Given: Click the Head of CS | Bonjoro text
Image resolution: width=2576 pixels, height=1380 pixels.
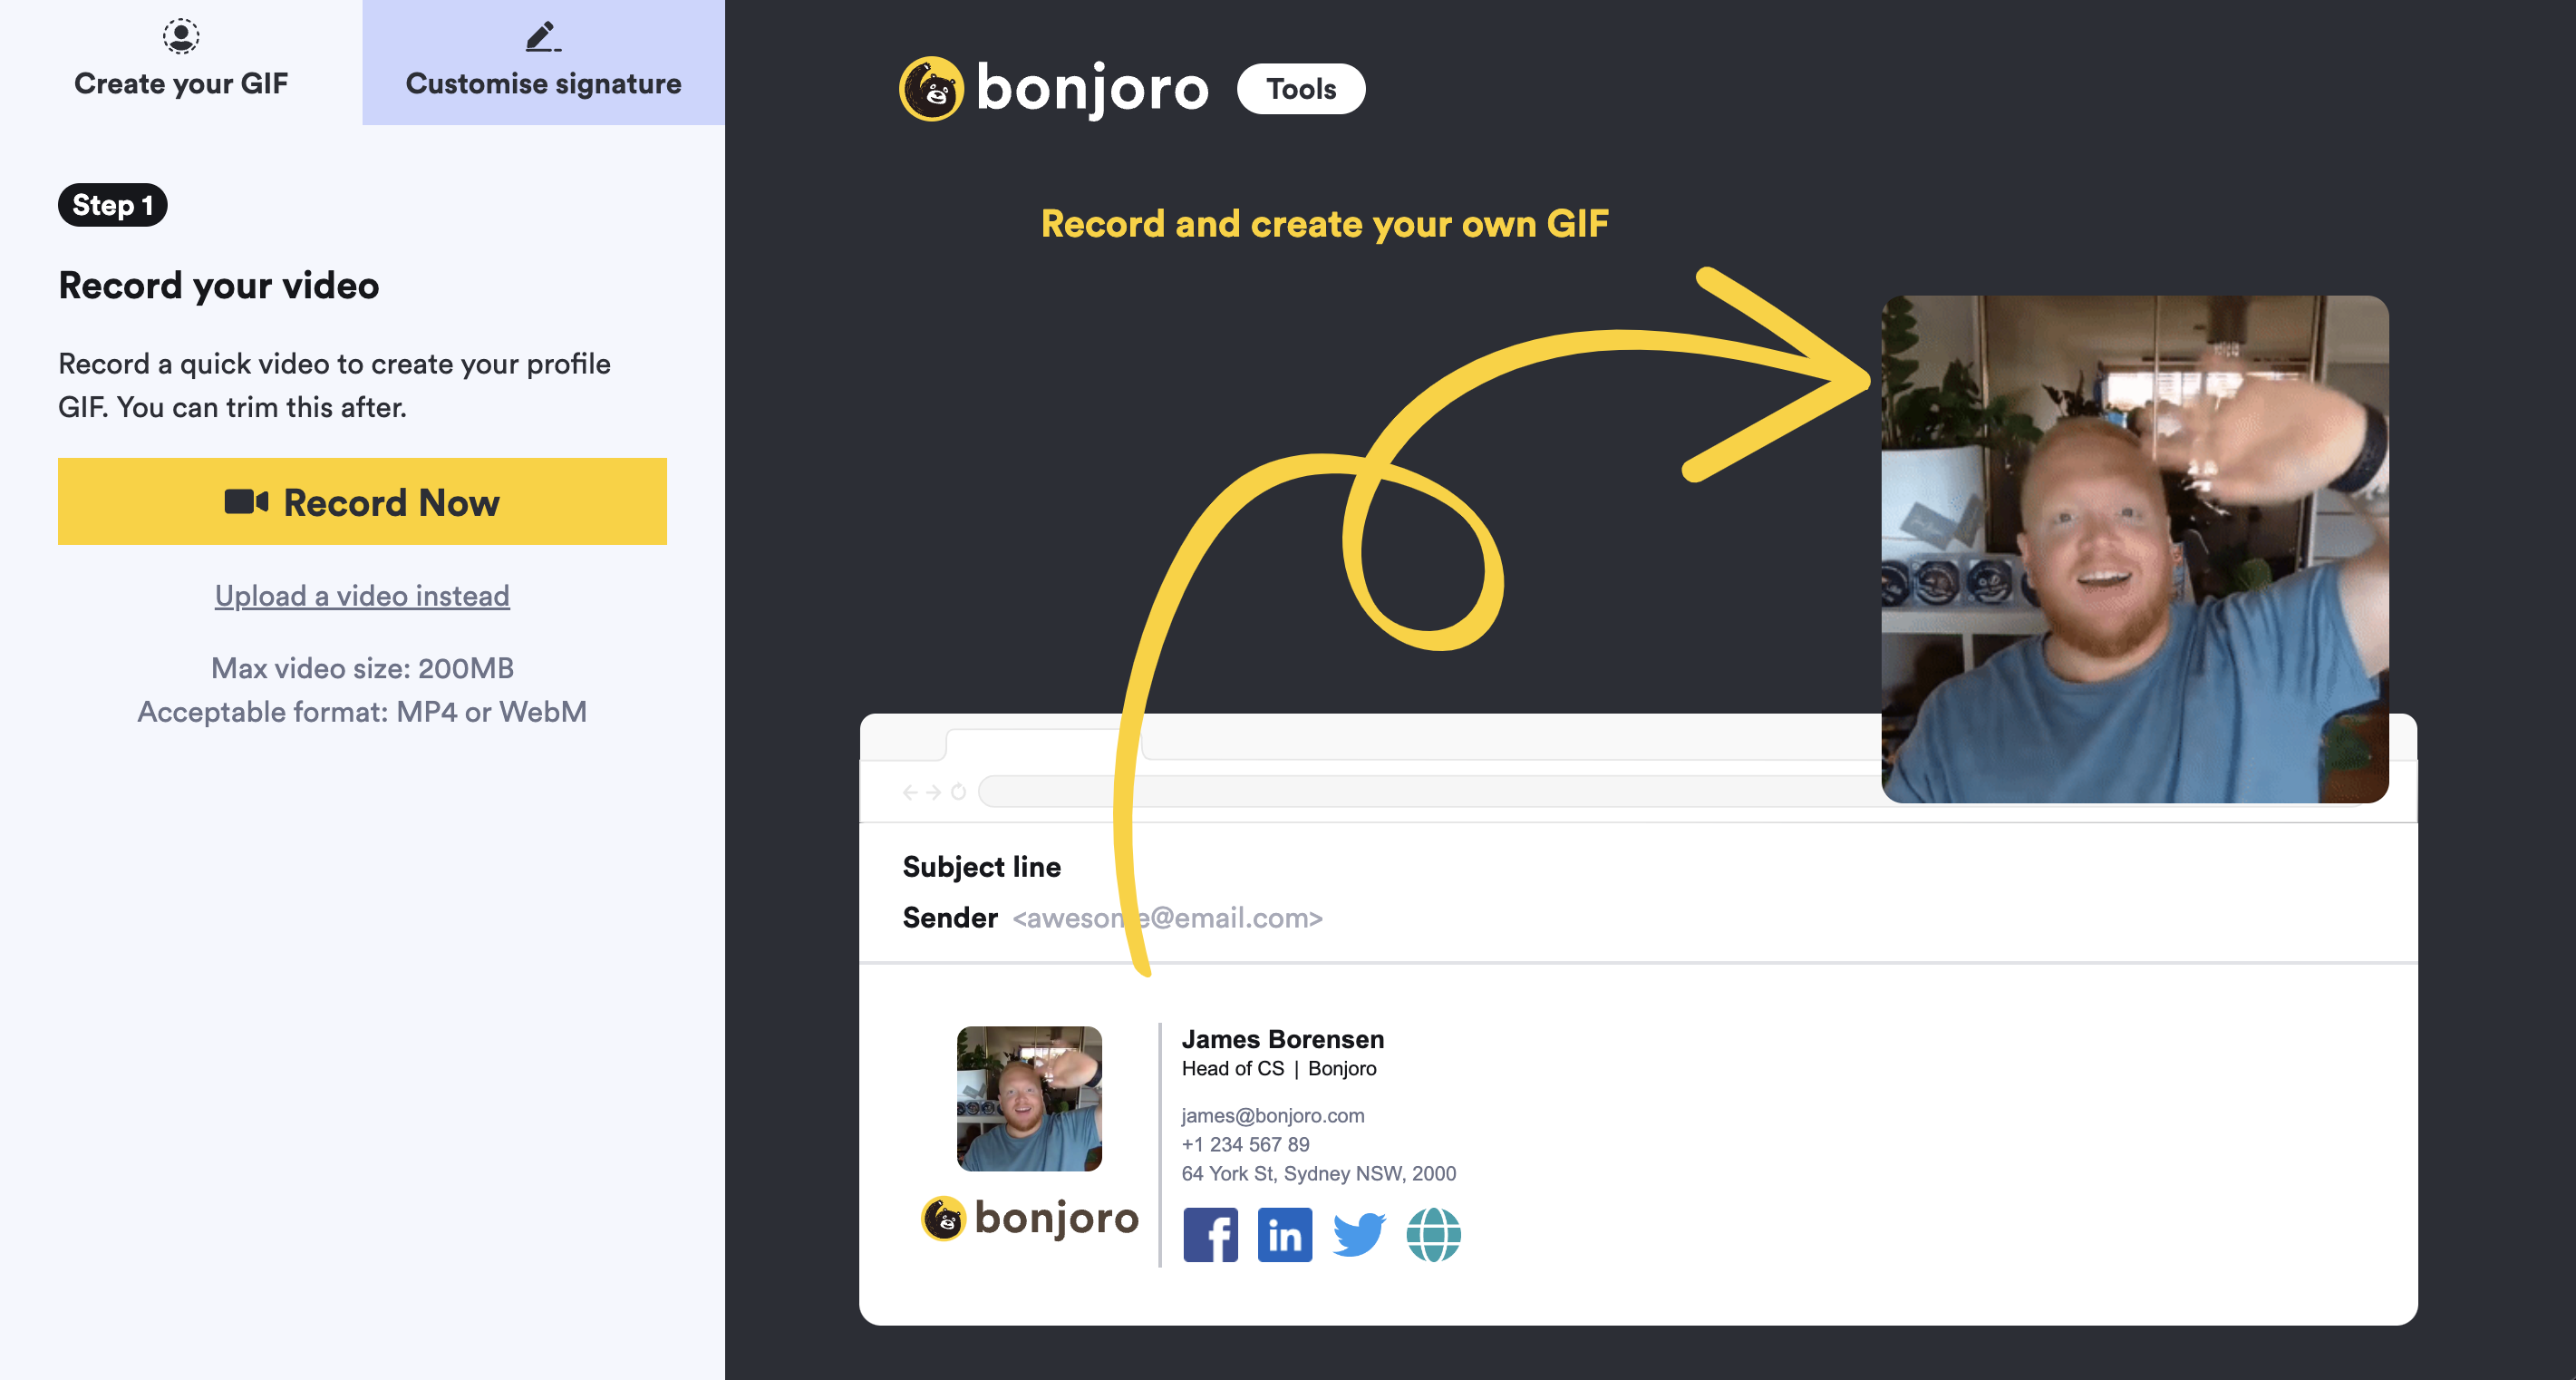Looking at the screenshot, I should (1278, 1068).
